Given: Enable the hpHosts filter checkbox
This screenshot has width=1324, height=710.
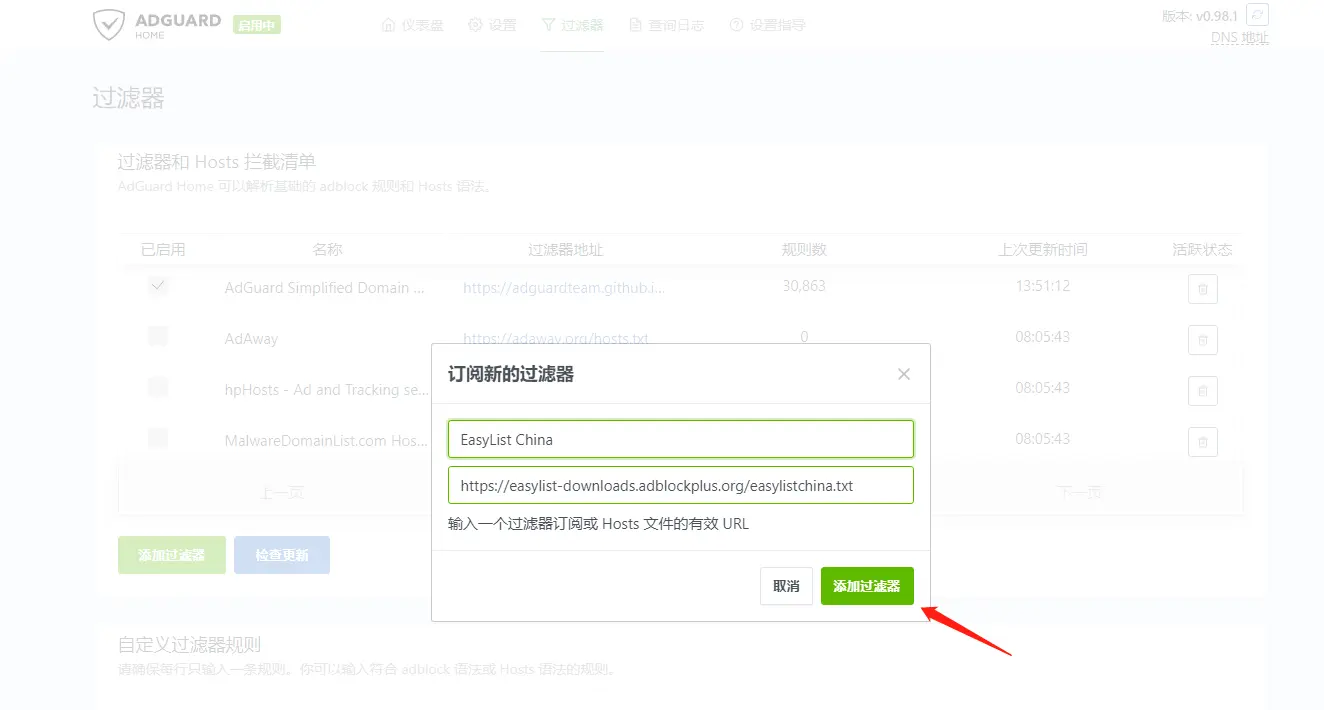Looking at the screenshot, I should coord(158,387).
